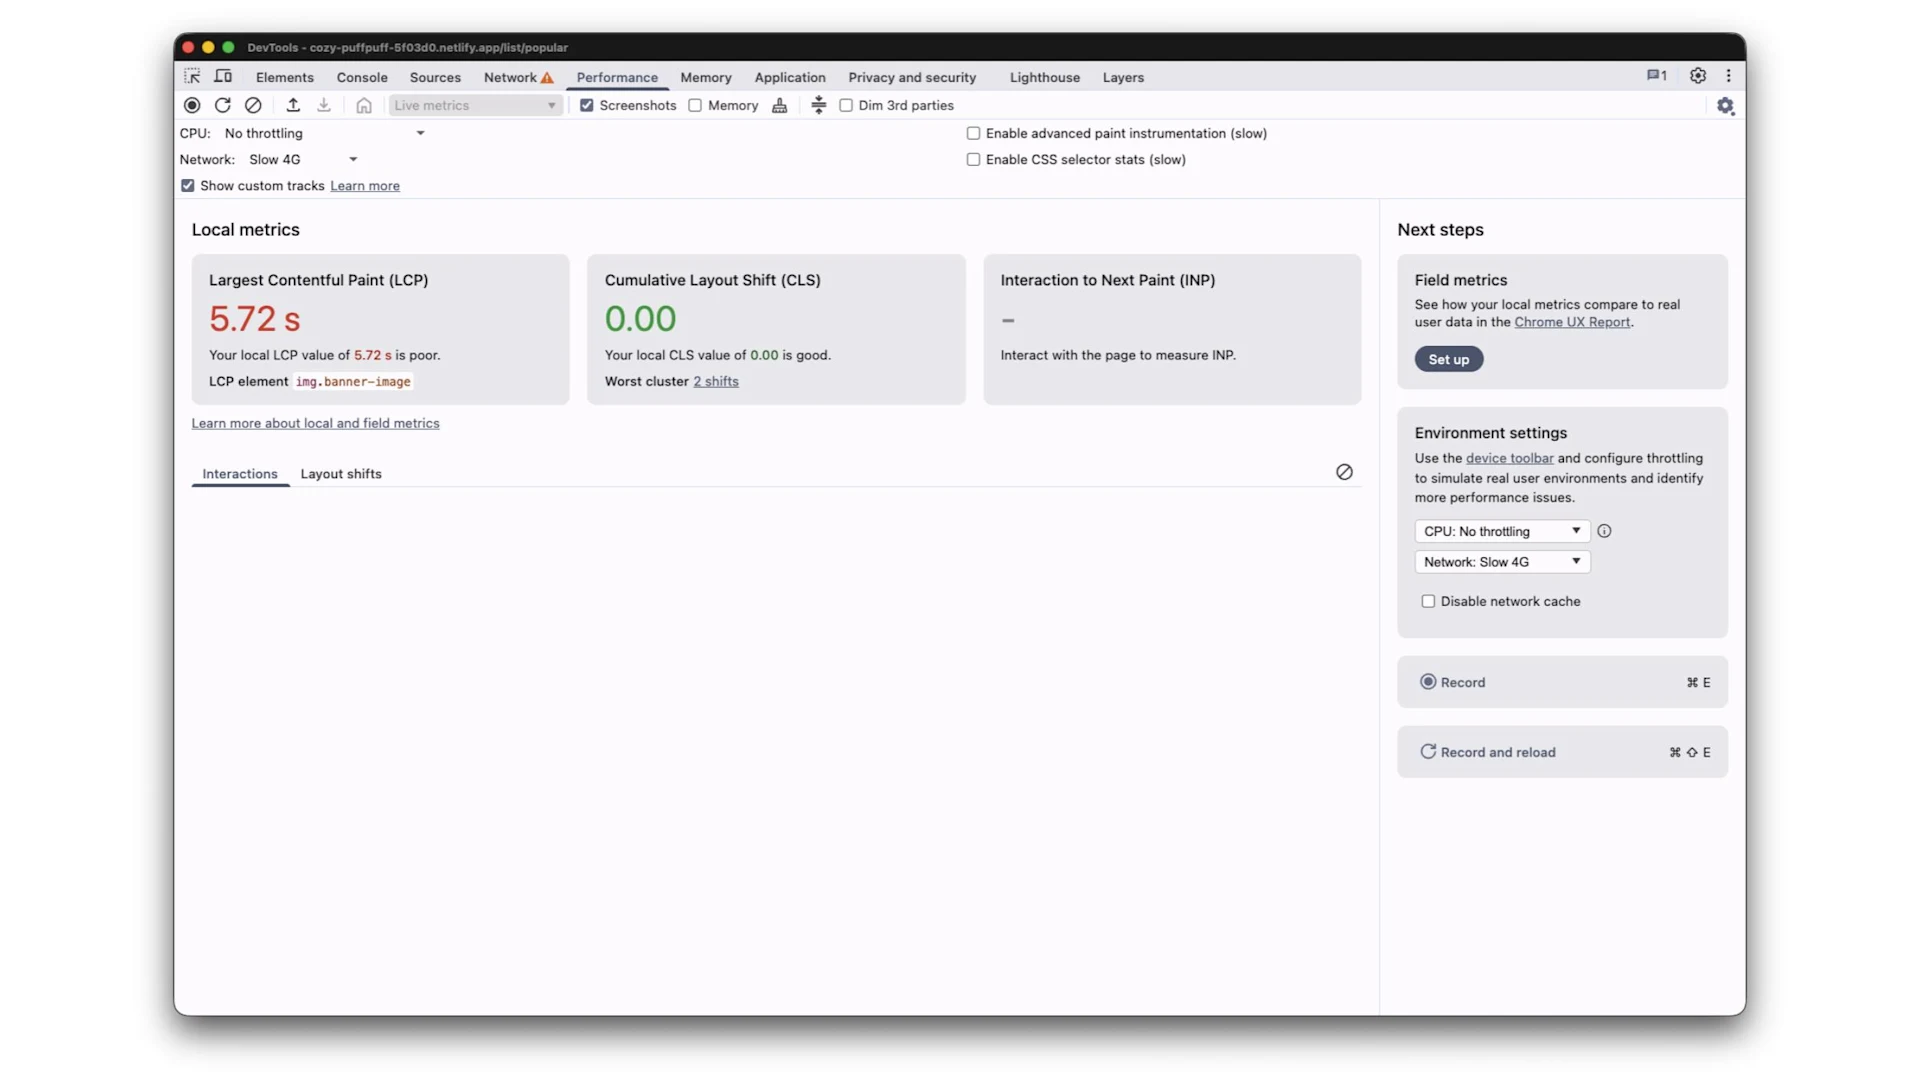Screen dimensions: 1920x1080
Task: Save the current performance profile
Action: [323, 105]
